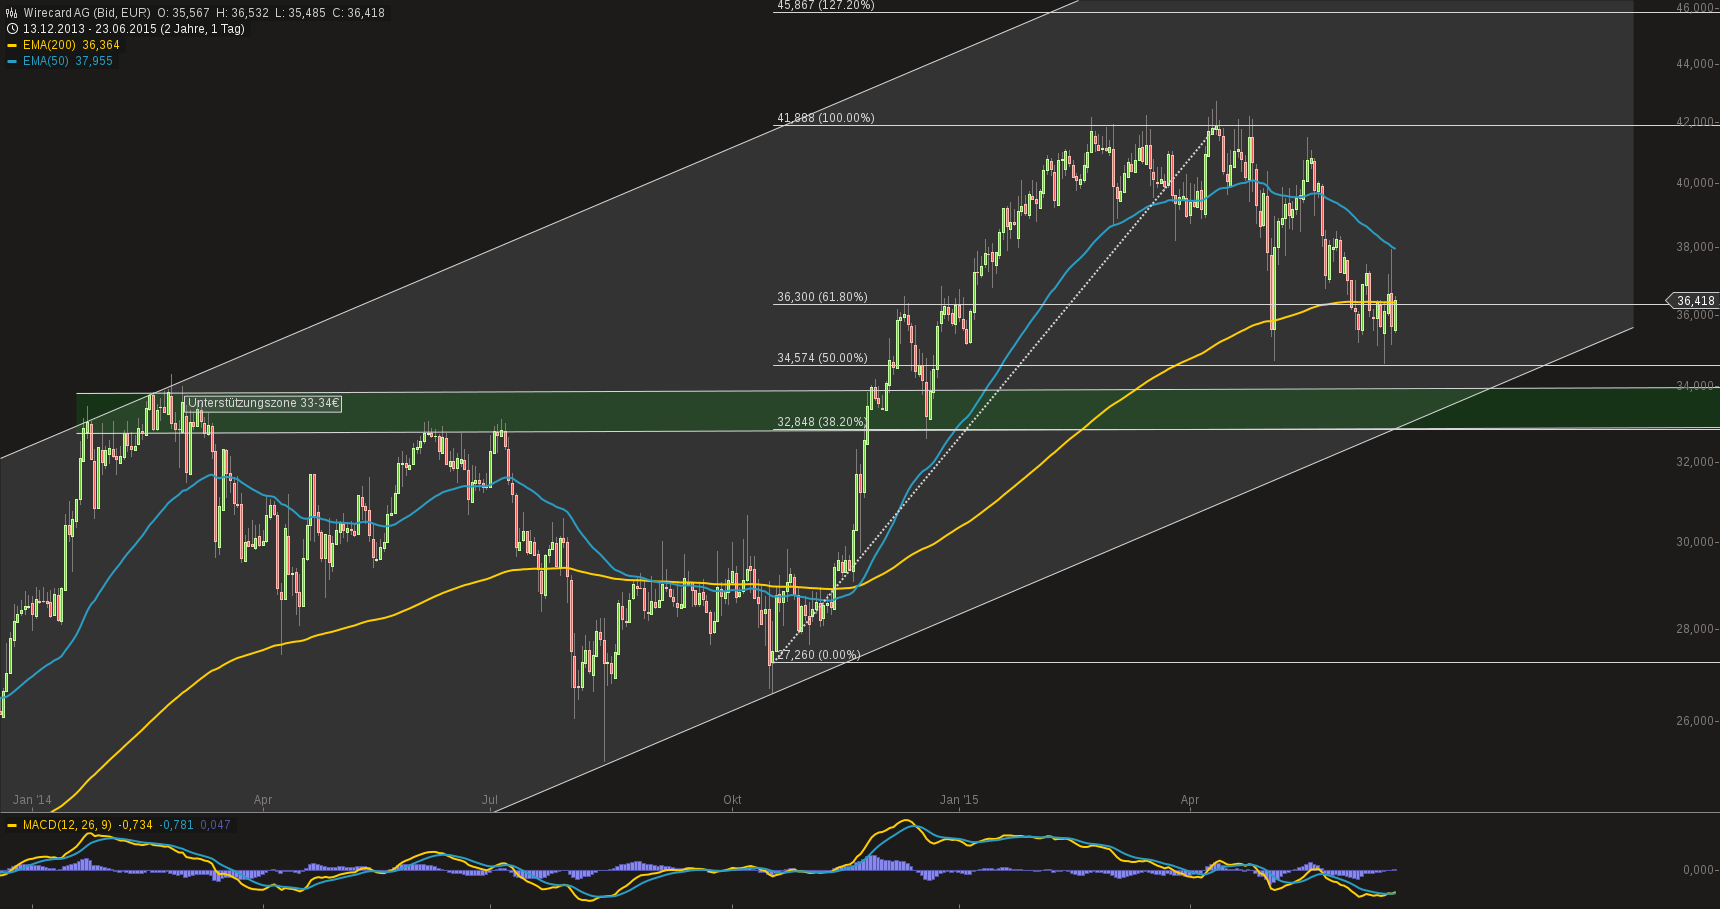
Task: Click the low value L: 35,485
Action: tap(300, 13)
